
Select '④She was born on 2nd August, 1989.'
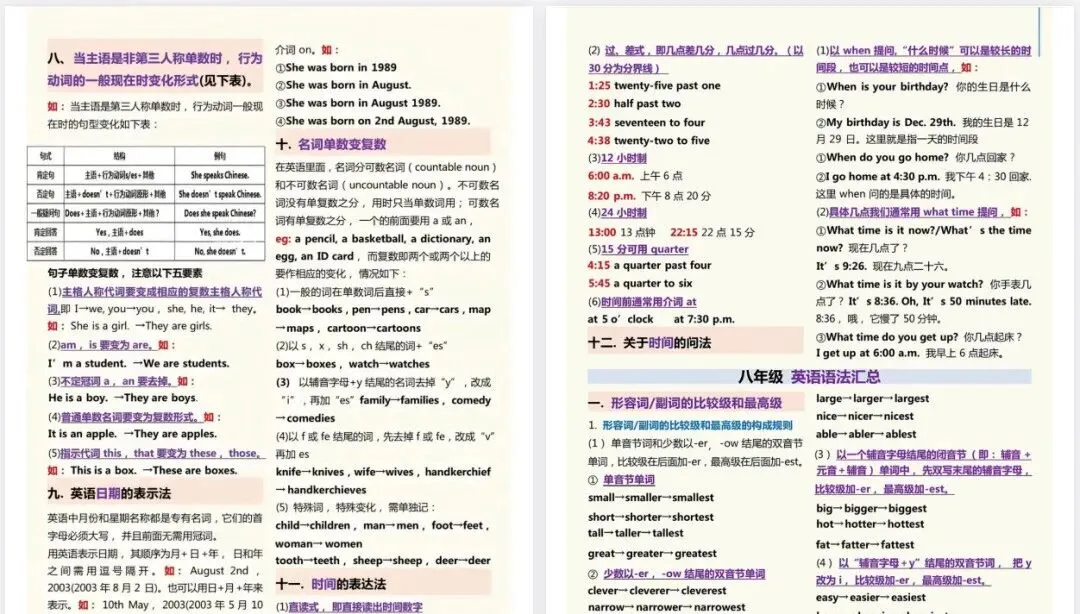coord(373,121)
